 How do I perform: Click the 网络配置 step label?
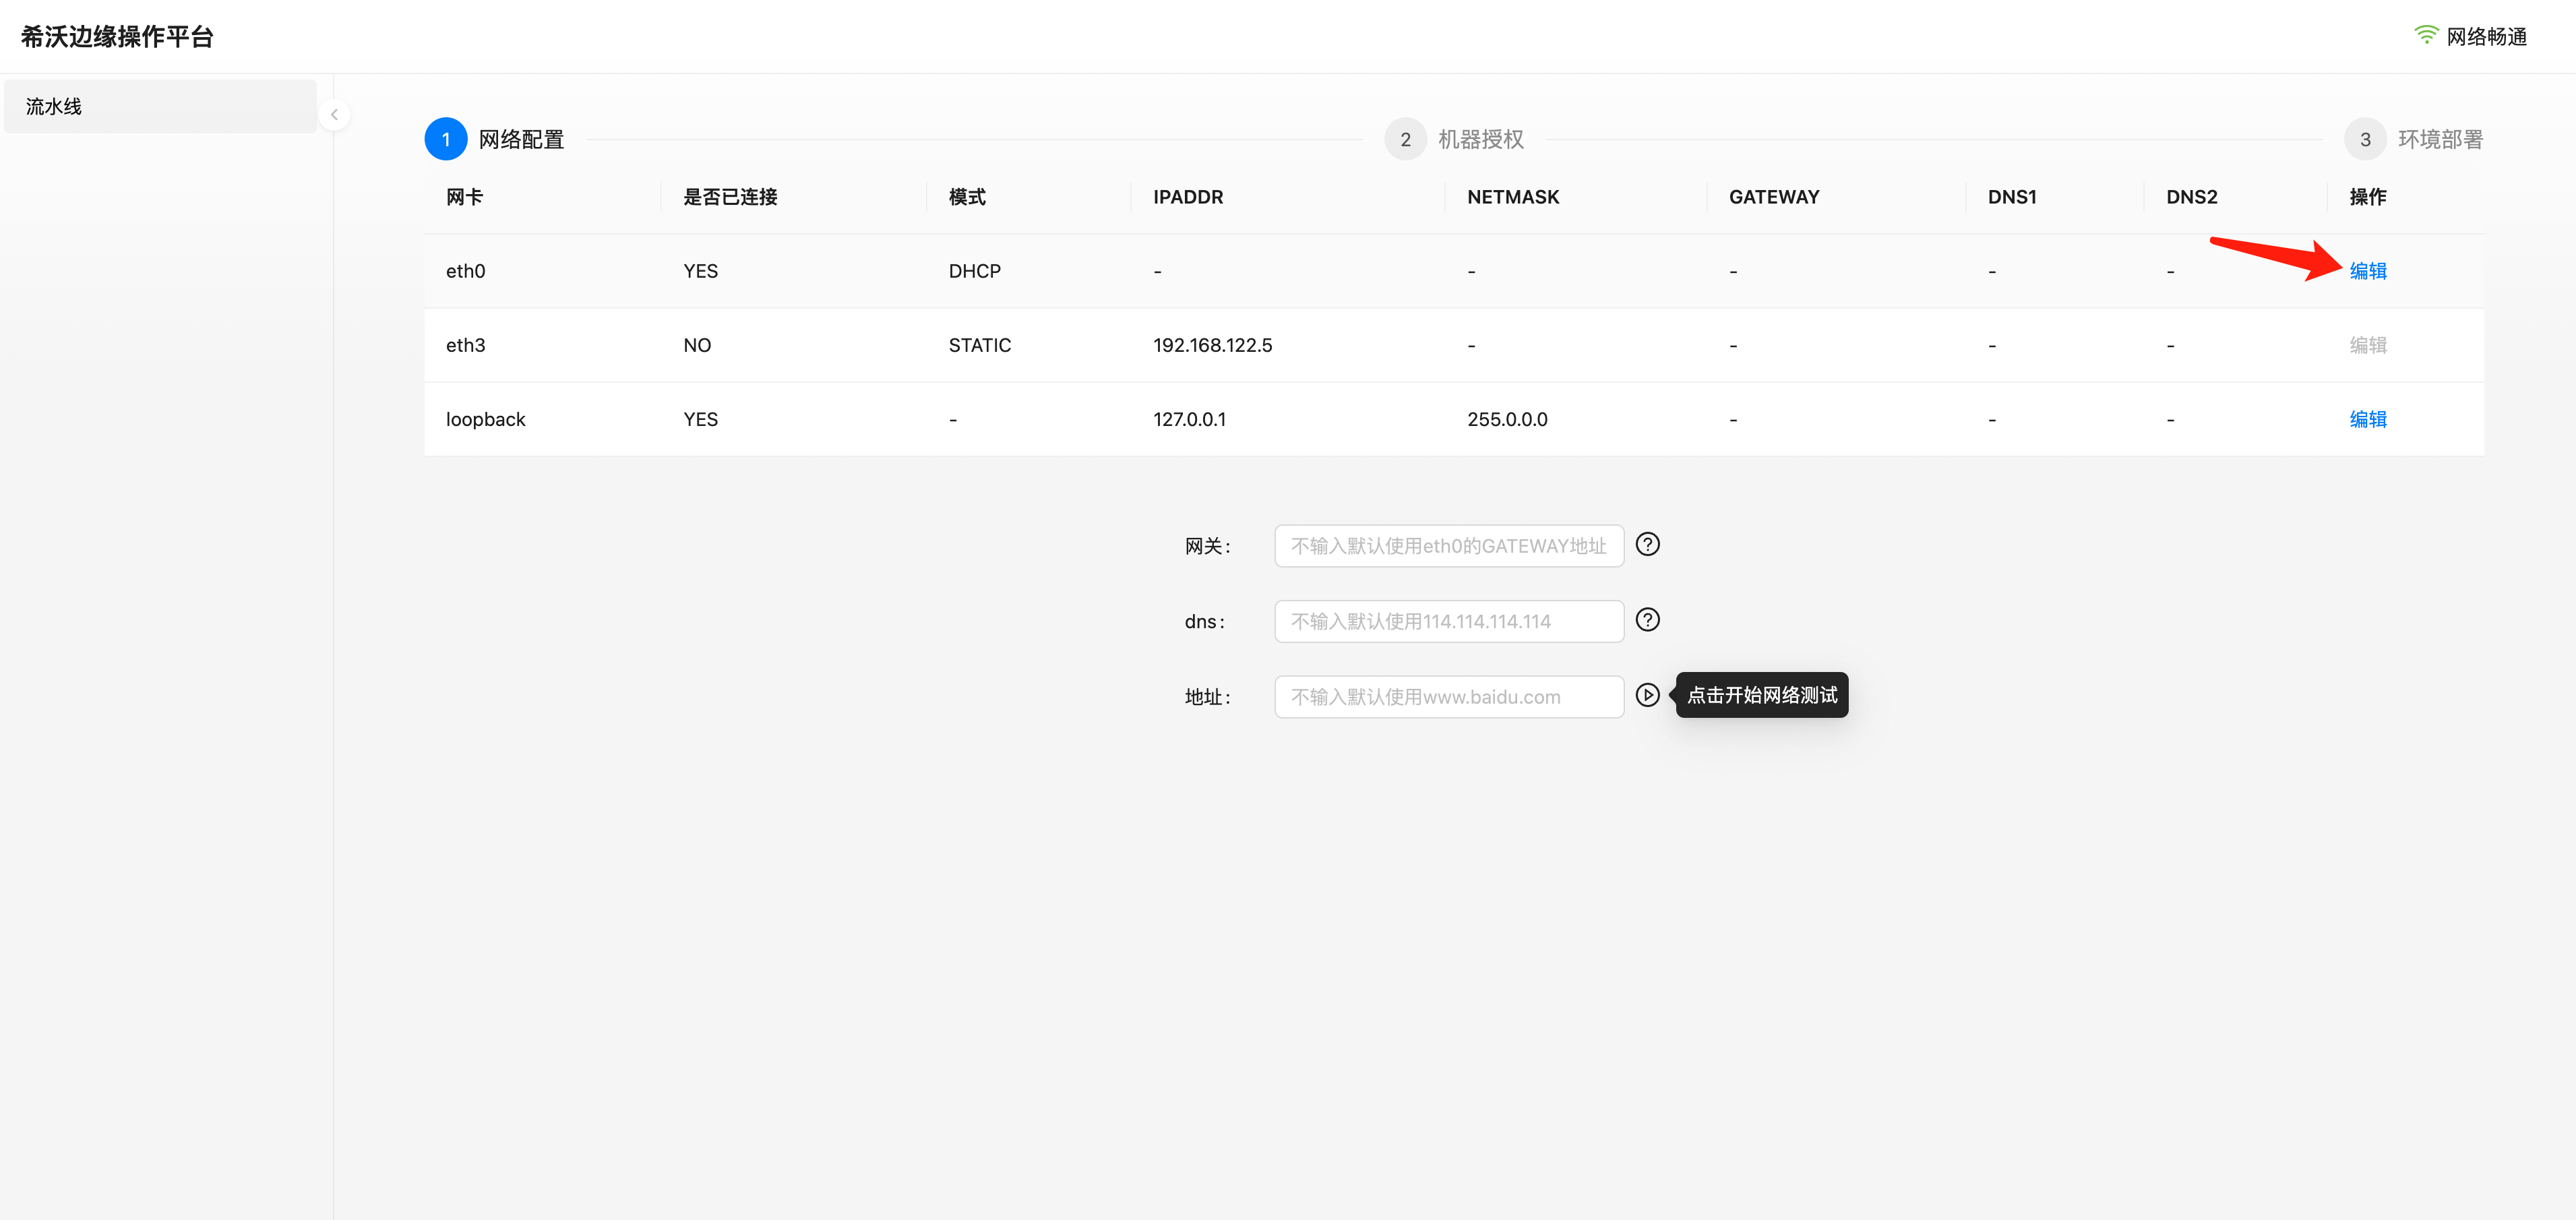(521, 139)
